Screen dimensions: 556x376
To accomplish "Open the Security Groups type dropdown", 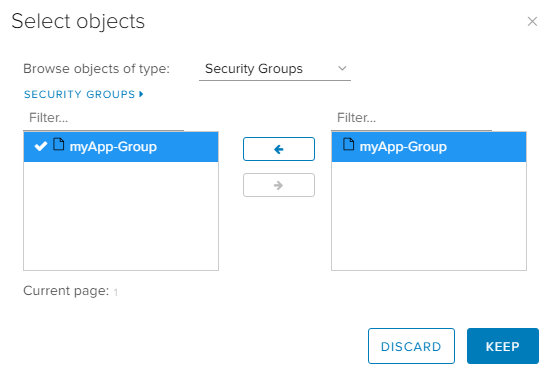I will tap(275, 69).
